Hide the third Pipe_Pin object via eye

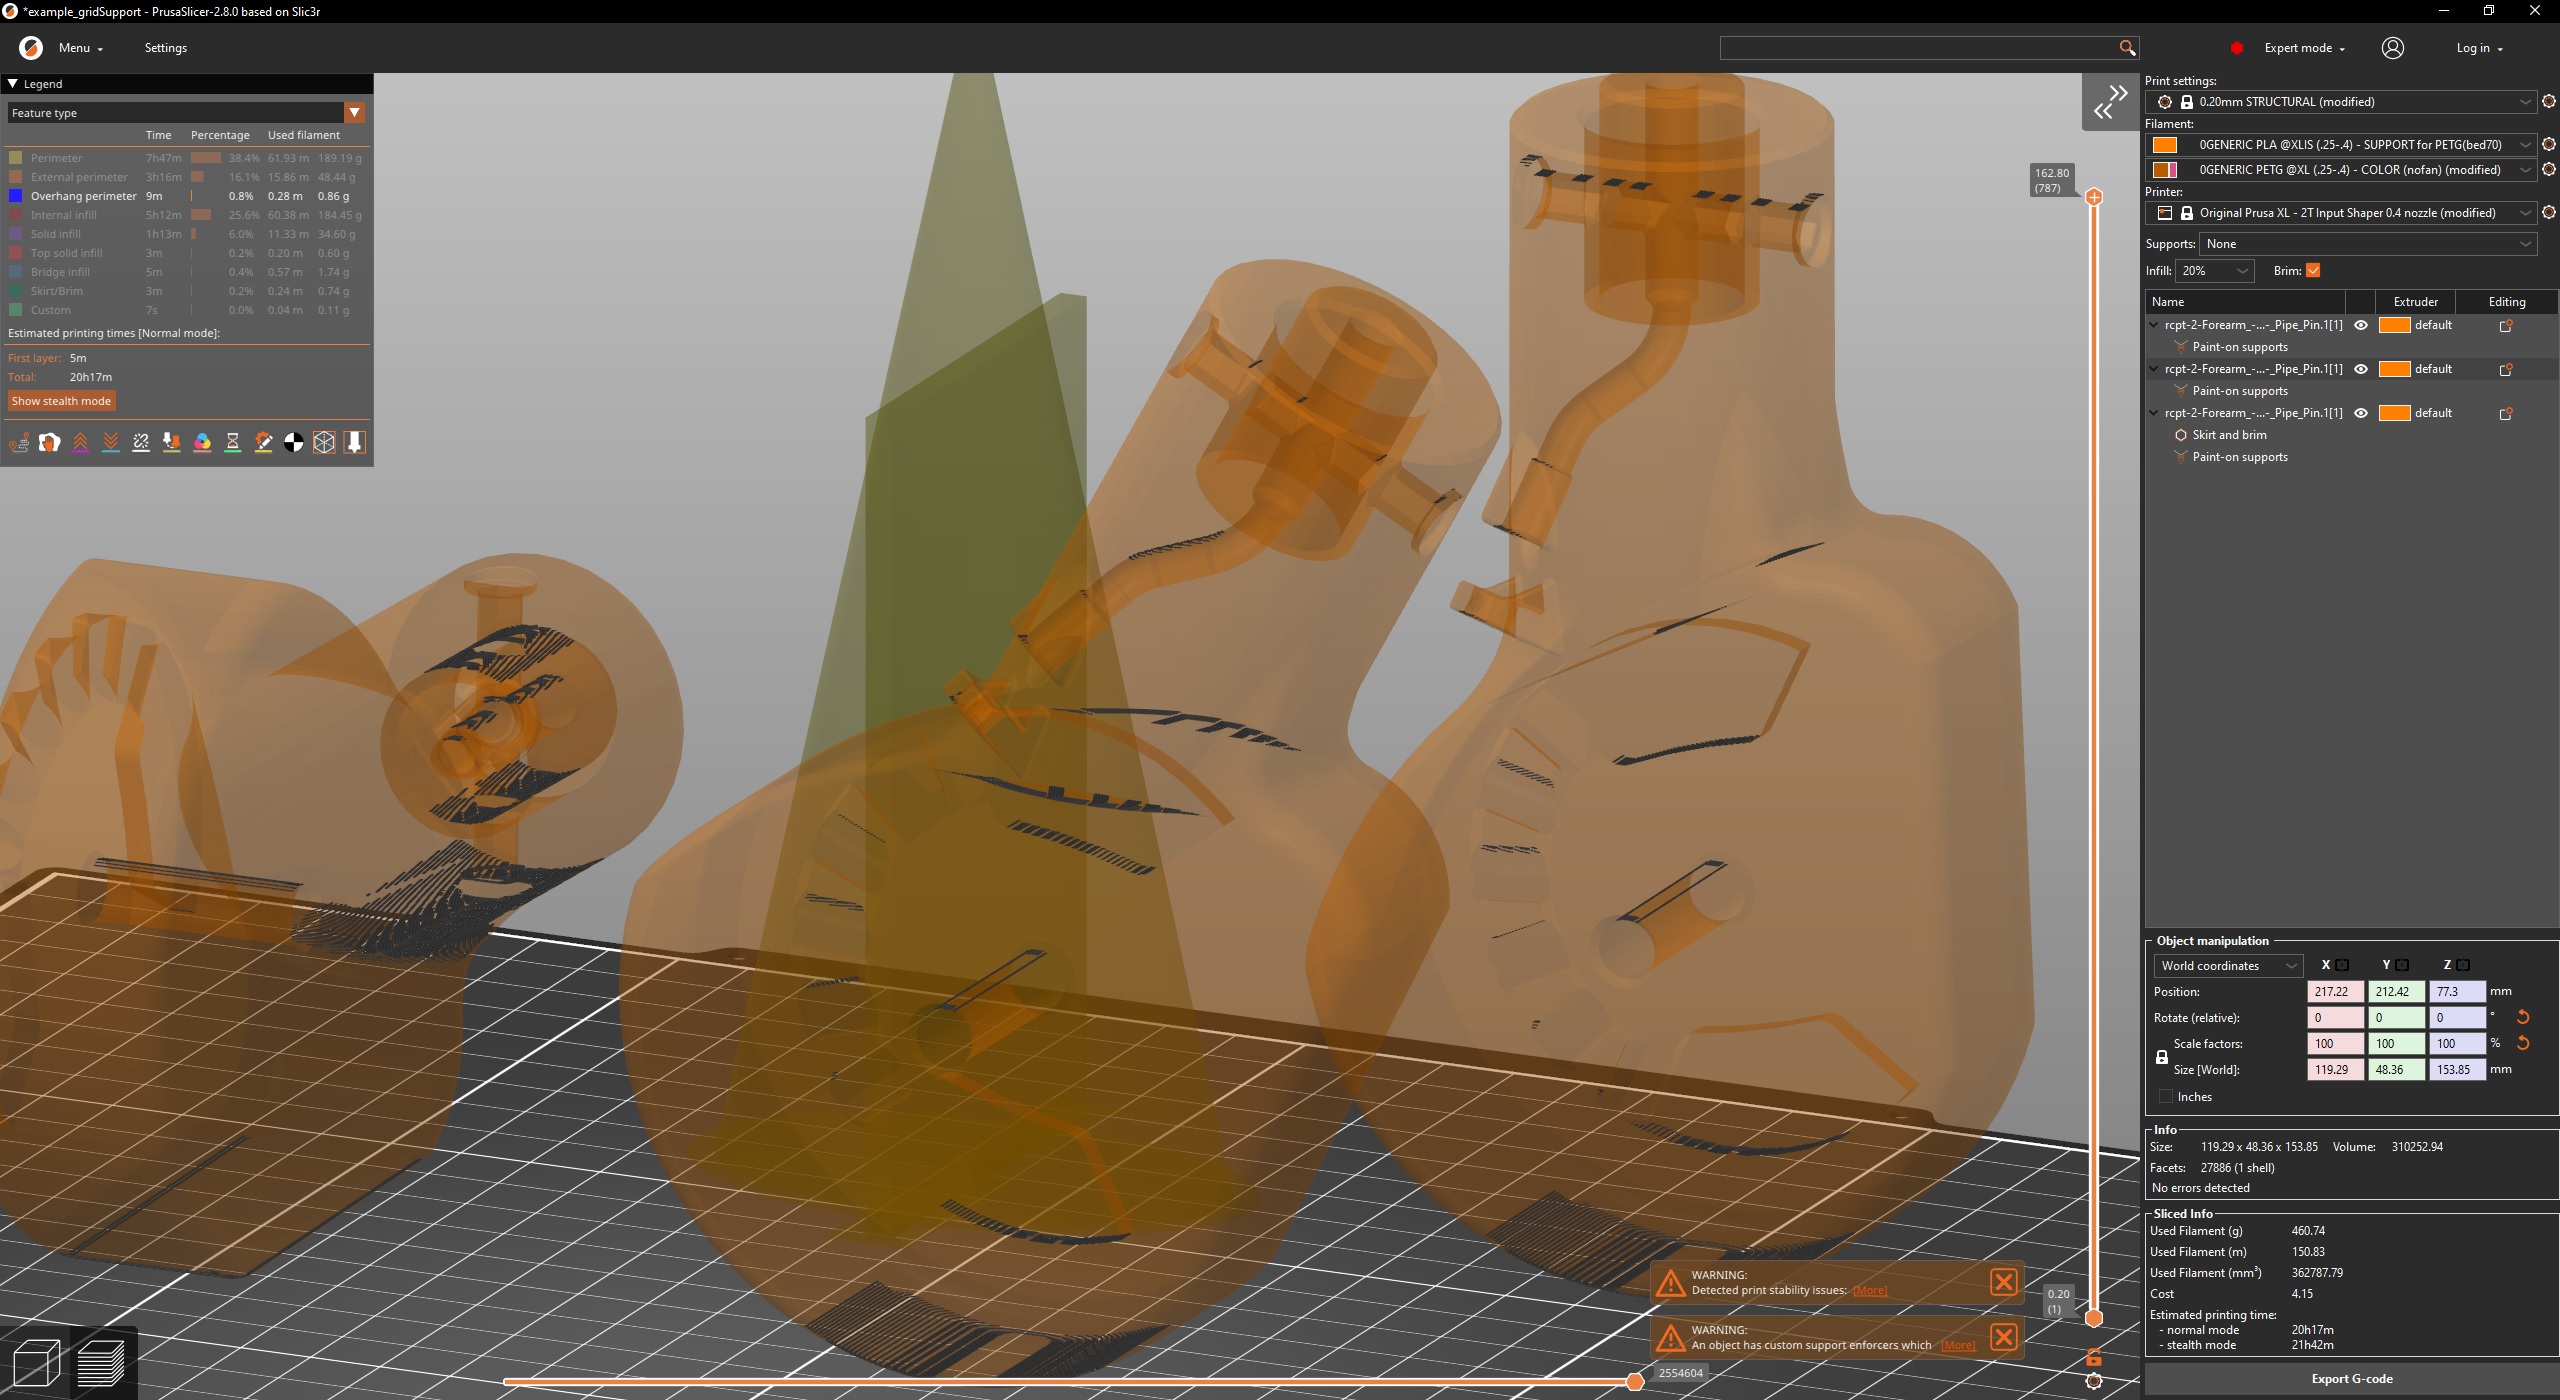(x=2361, y=413)
